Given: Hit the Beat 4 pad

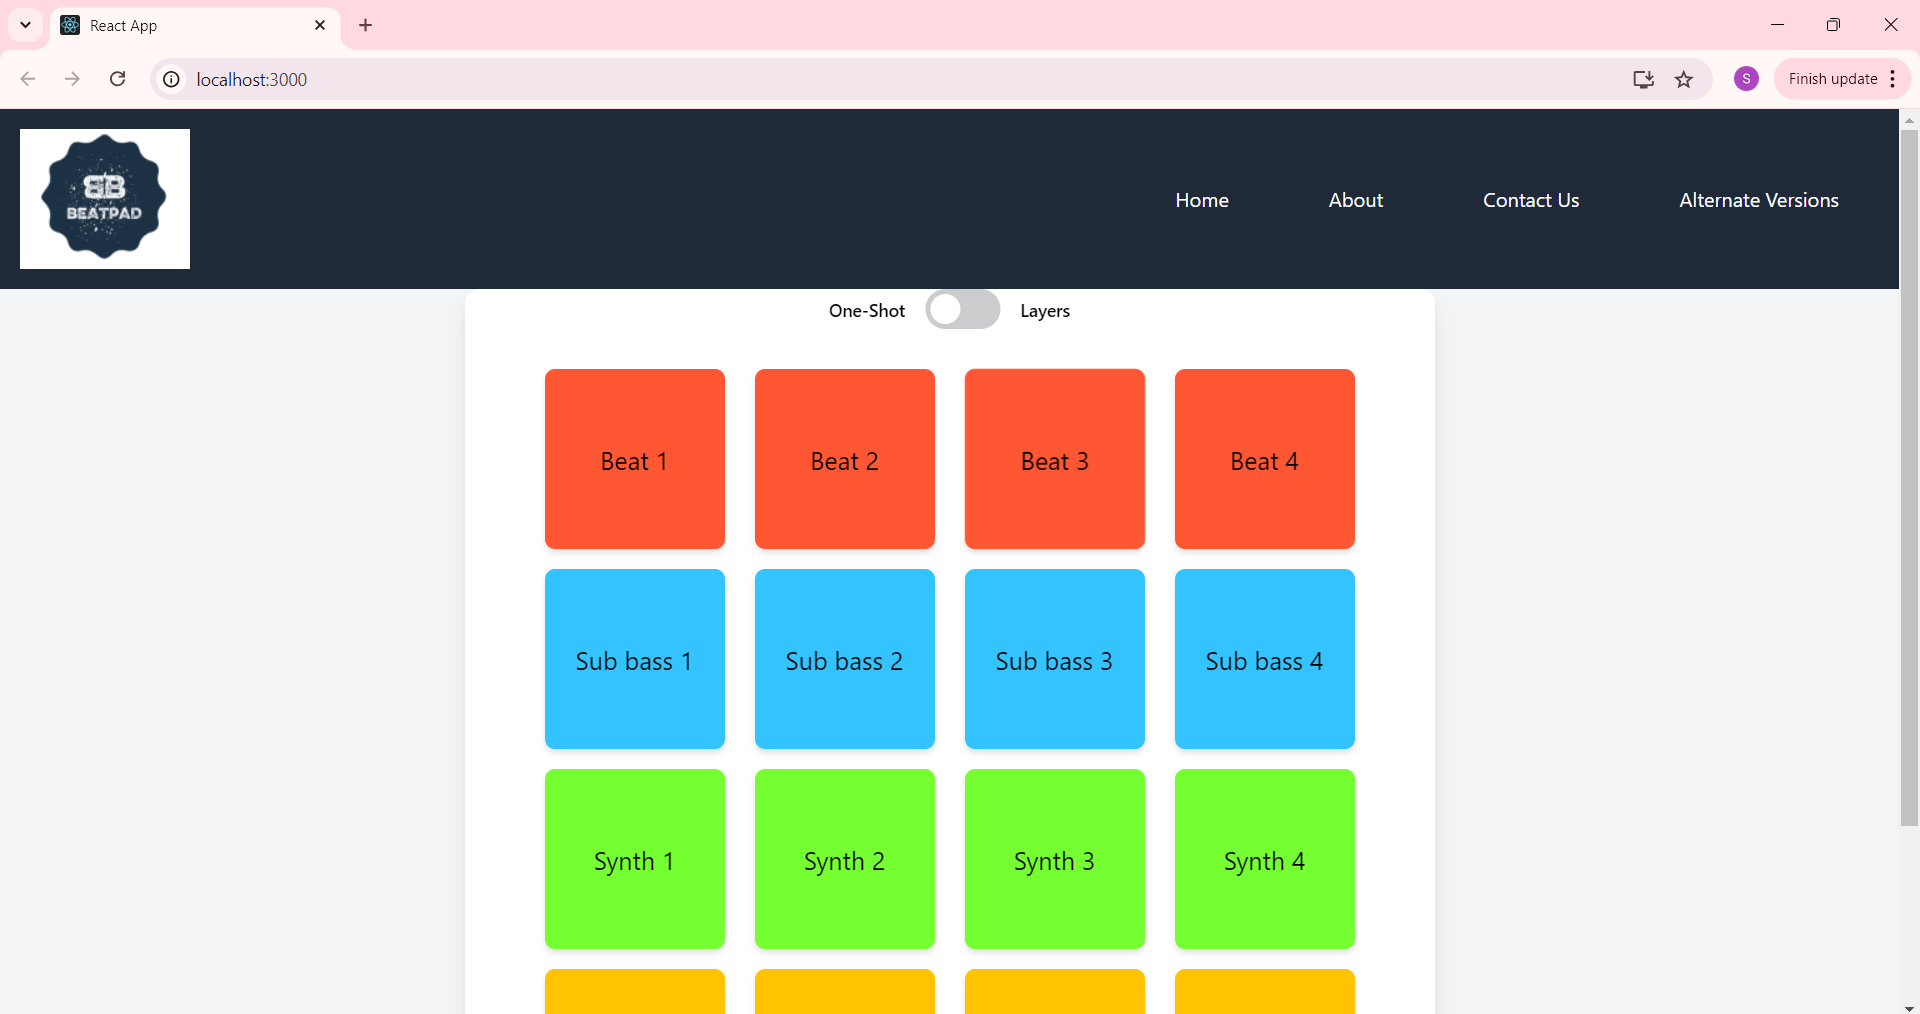Looking at the screenshot, I should [x=1265, y=459].
